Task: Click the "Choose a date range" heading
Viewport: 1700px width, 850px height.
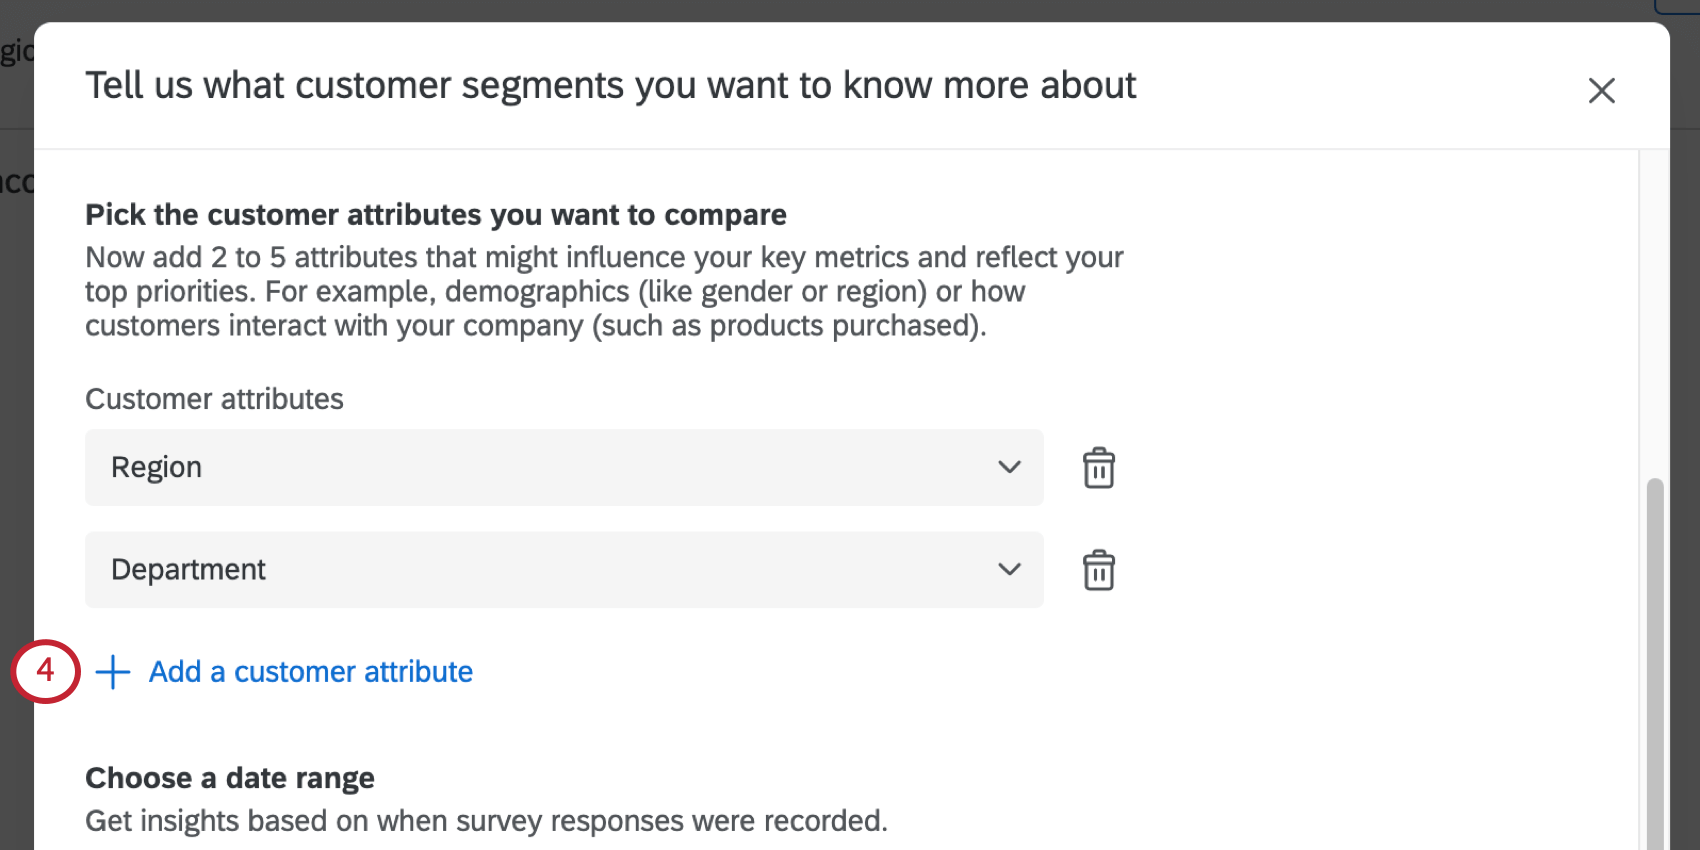Action: click(x=230, y=778)
